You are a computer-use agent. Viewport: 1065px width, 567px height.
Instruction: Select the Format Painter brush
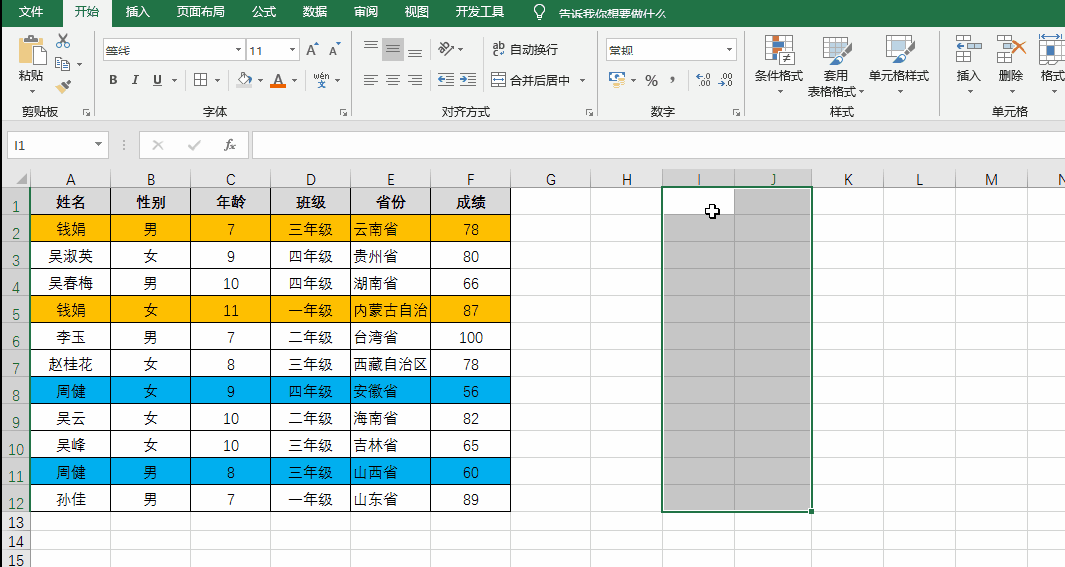click(63, 87)
